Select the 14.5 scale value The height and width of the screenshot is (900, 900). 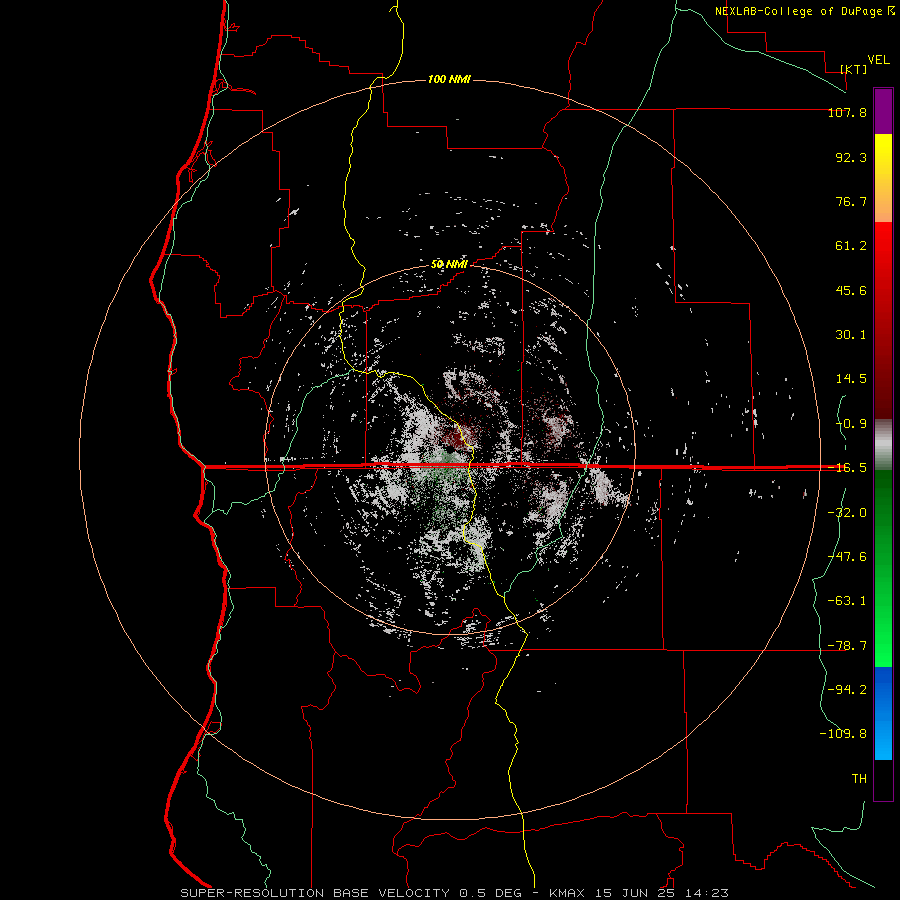(x=851, y=379)
